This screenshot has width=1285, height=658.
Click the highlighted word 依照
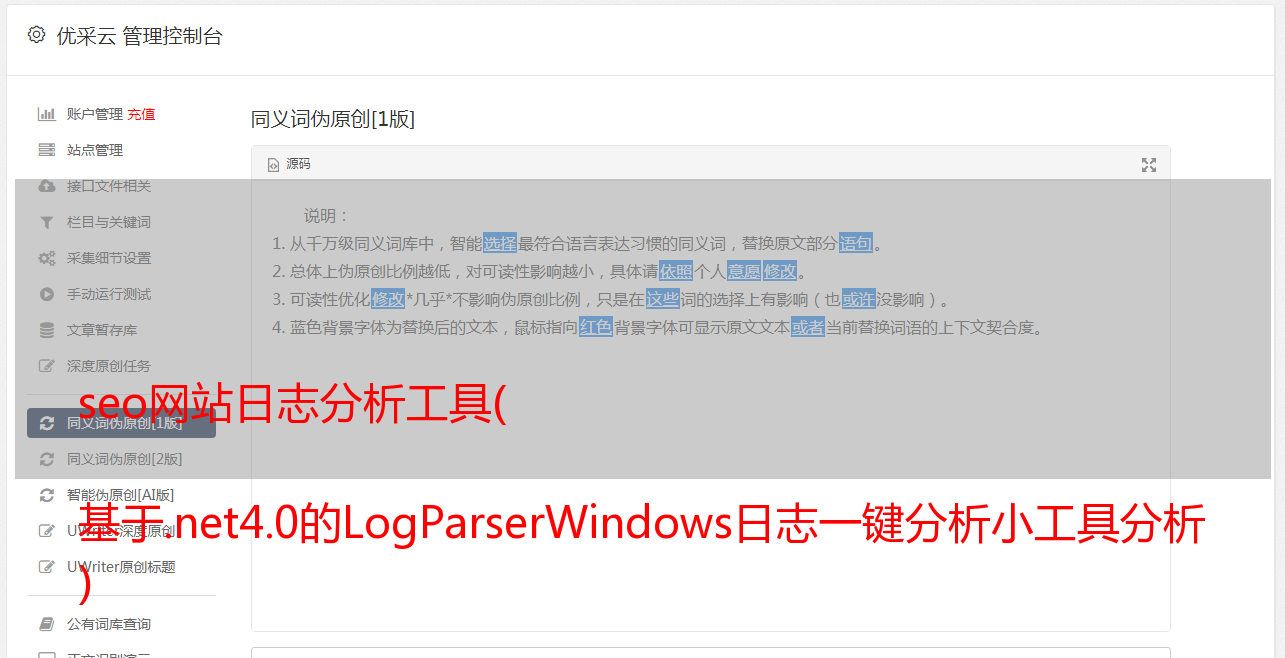[x=675, y=271]
